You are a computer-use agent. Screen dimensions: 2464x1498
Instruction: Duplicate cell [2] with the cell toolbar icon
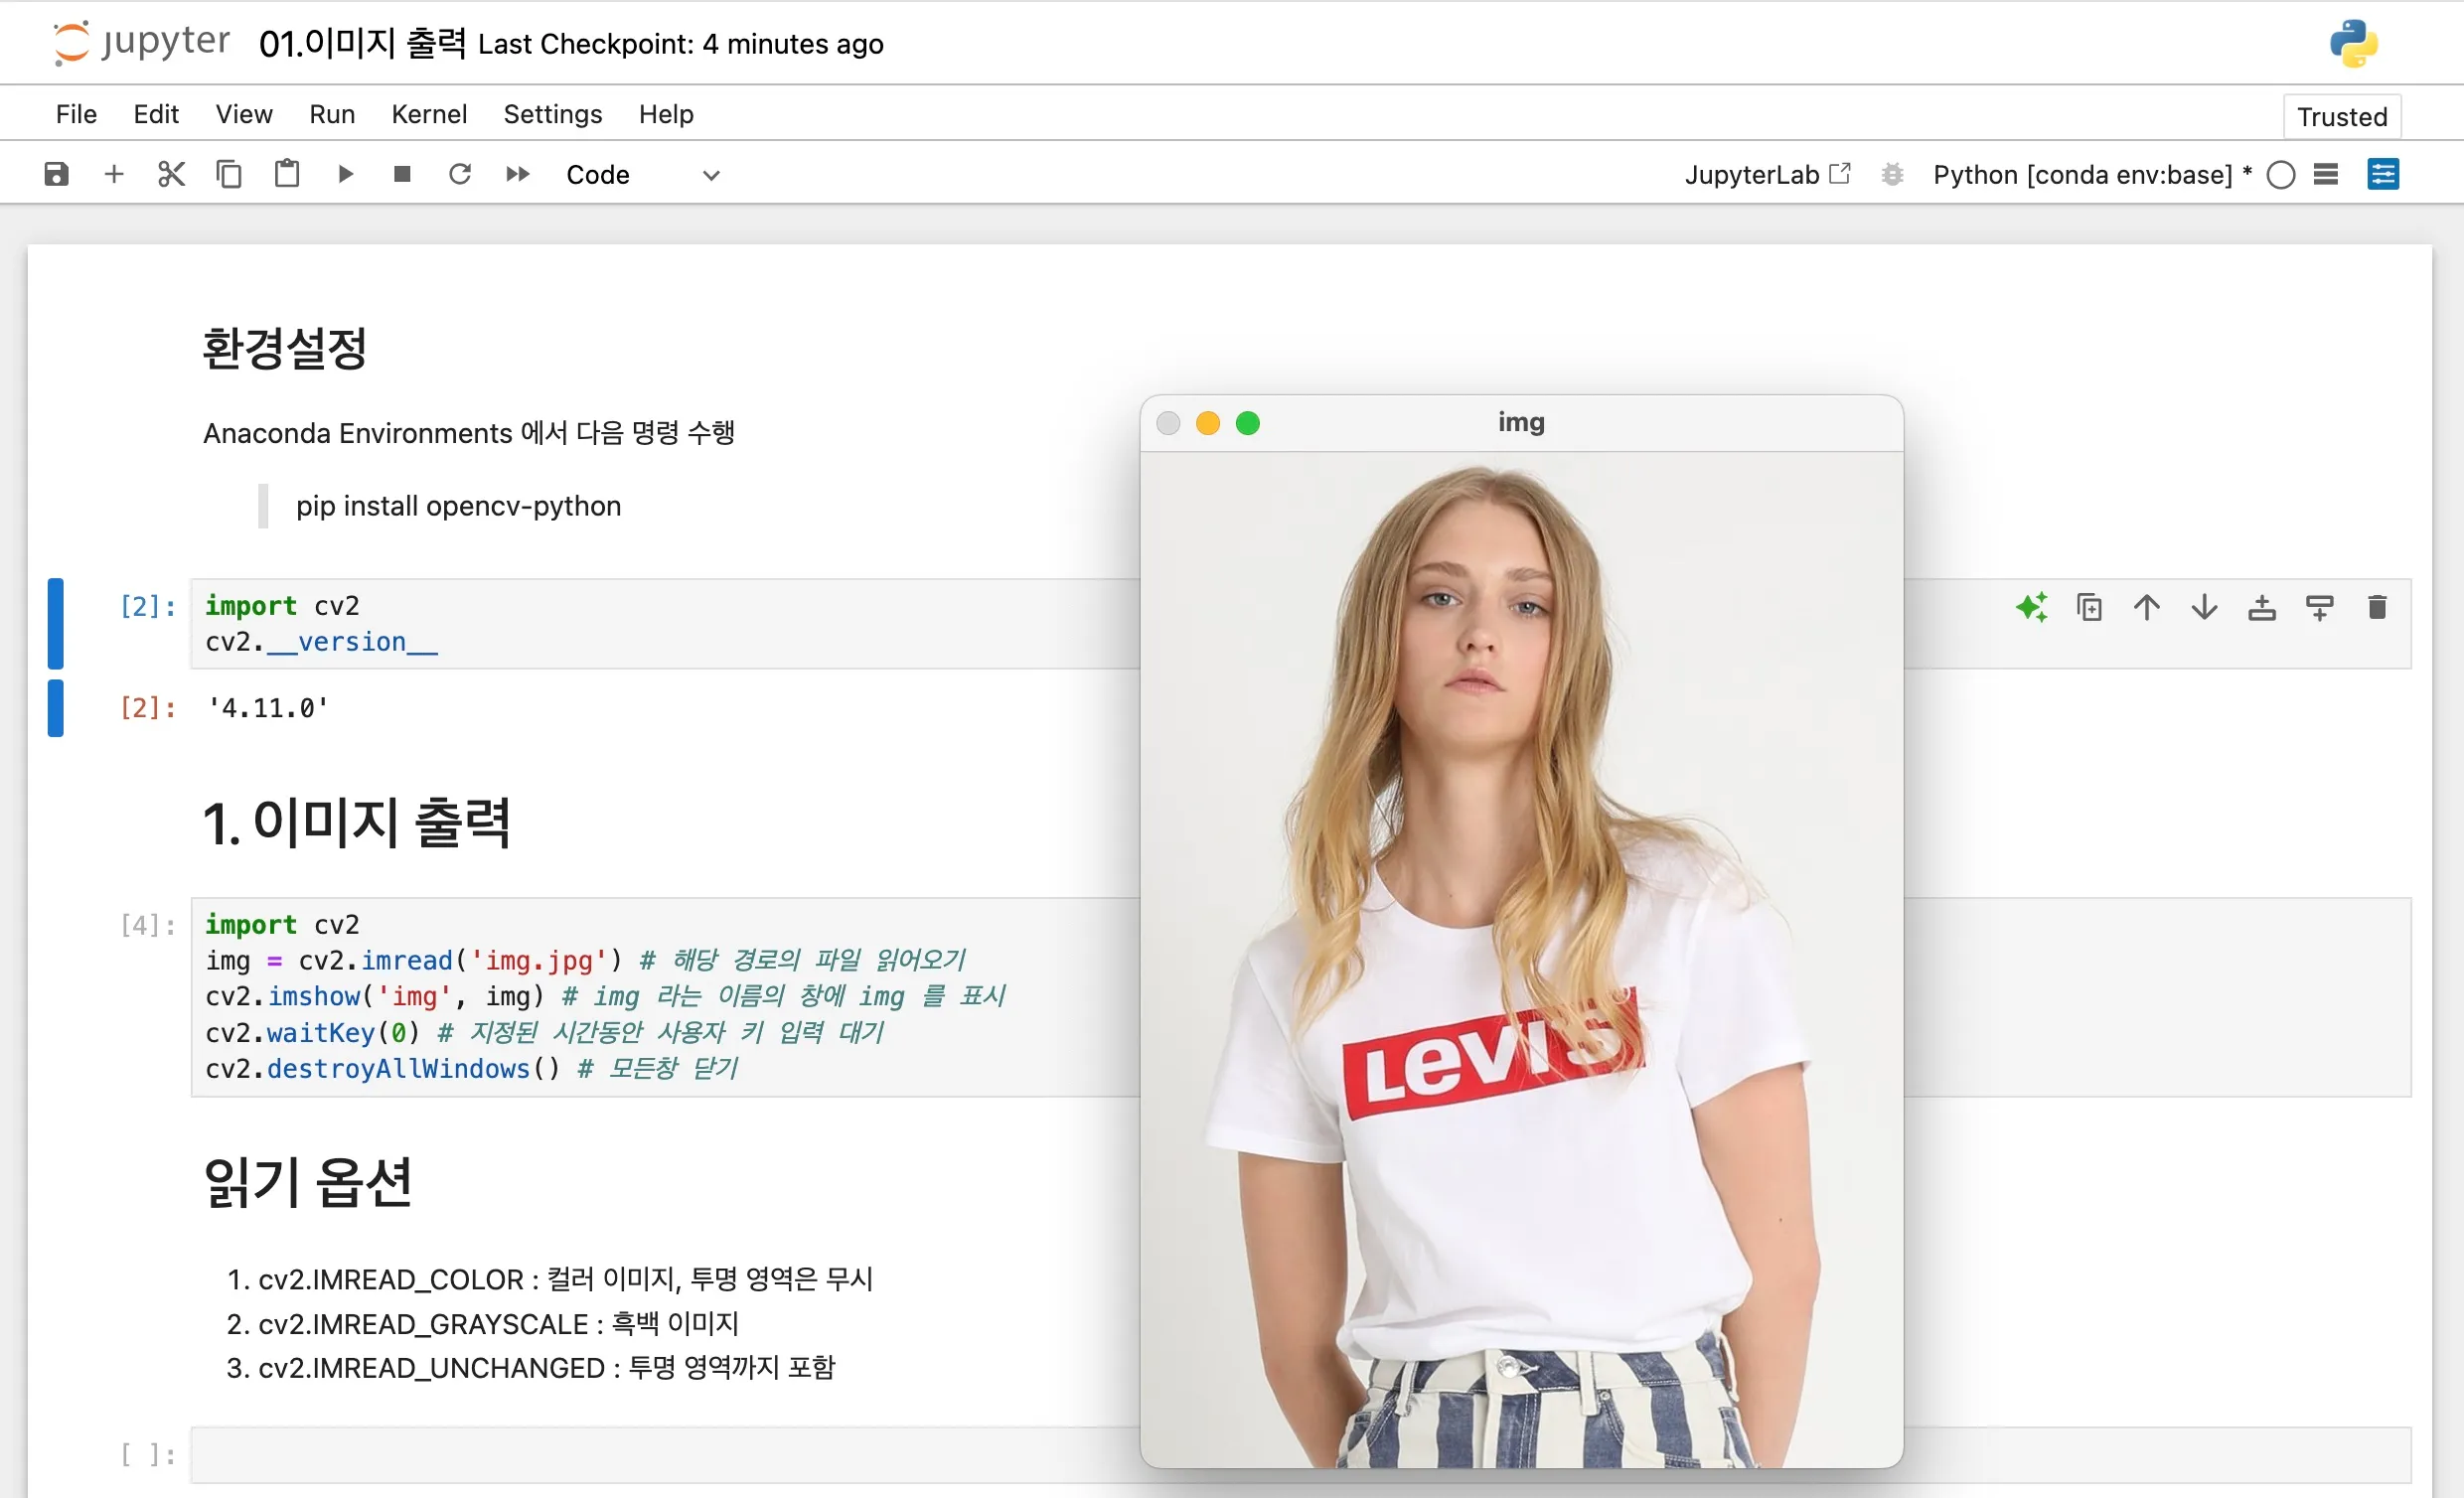coord(2089,607)
